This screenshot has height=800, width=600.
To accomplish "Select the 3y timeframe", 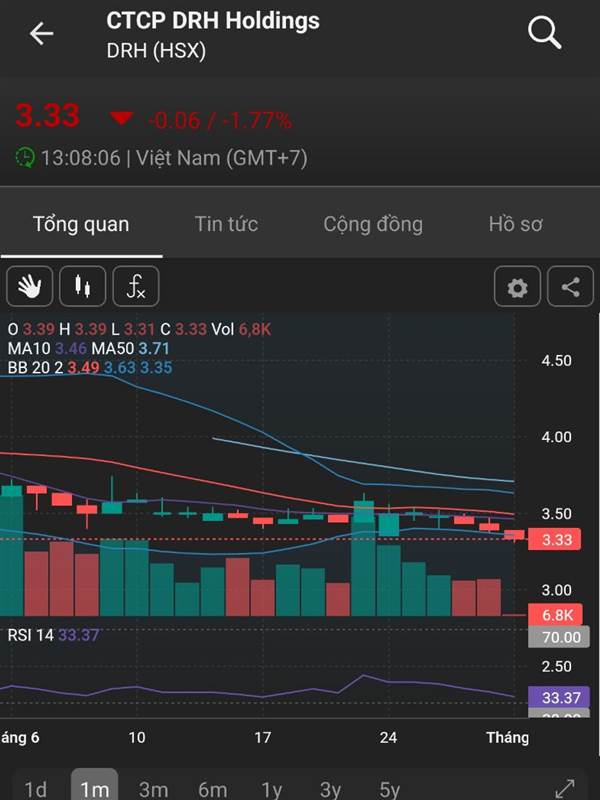I will click(330, 789).
